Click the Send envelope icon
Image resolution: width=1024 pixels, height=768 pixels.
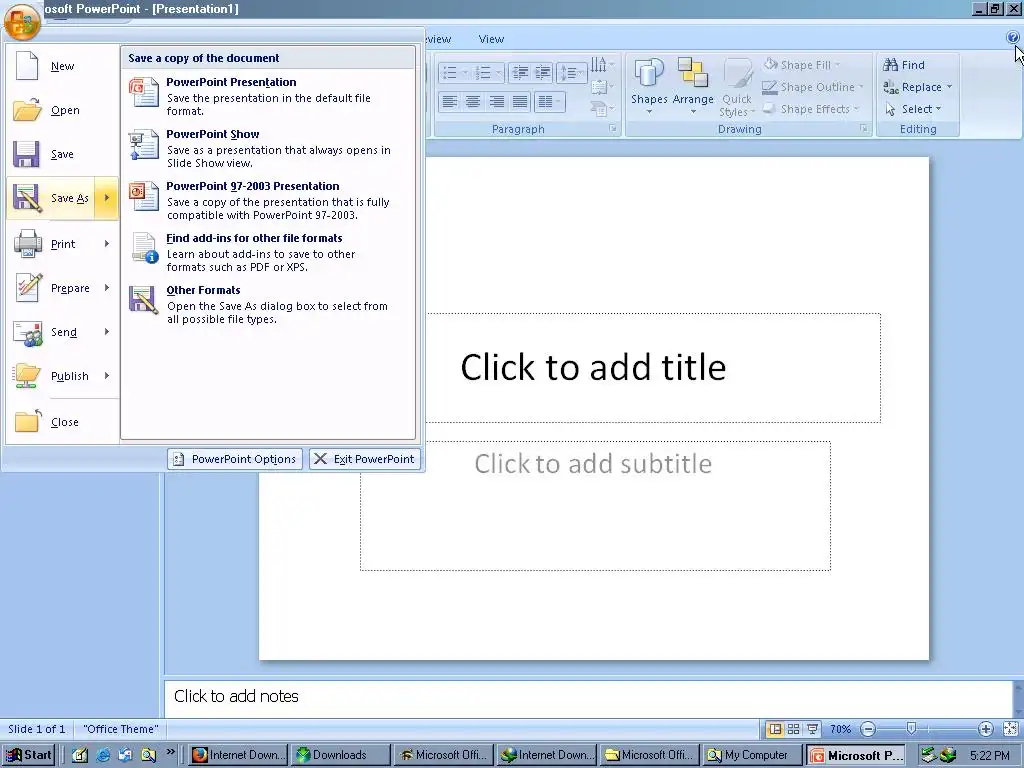click(x=27, y=332)
